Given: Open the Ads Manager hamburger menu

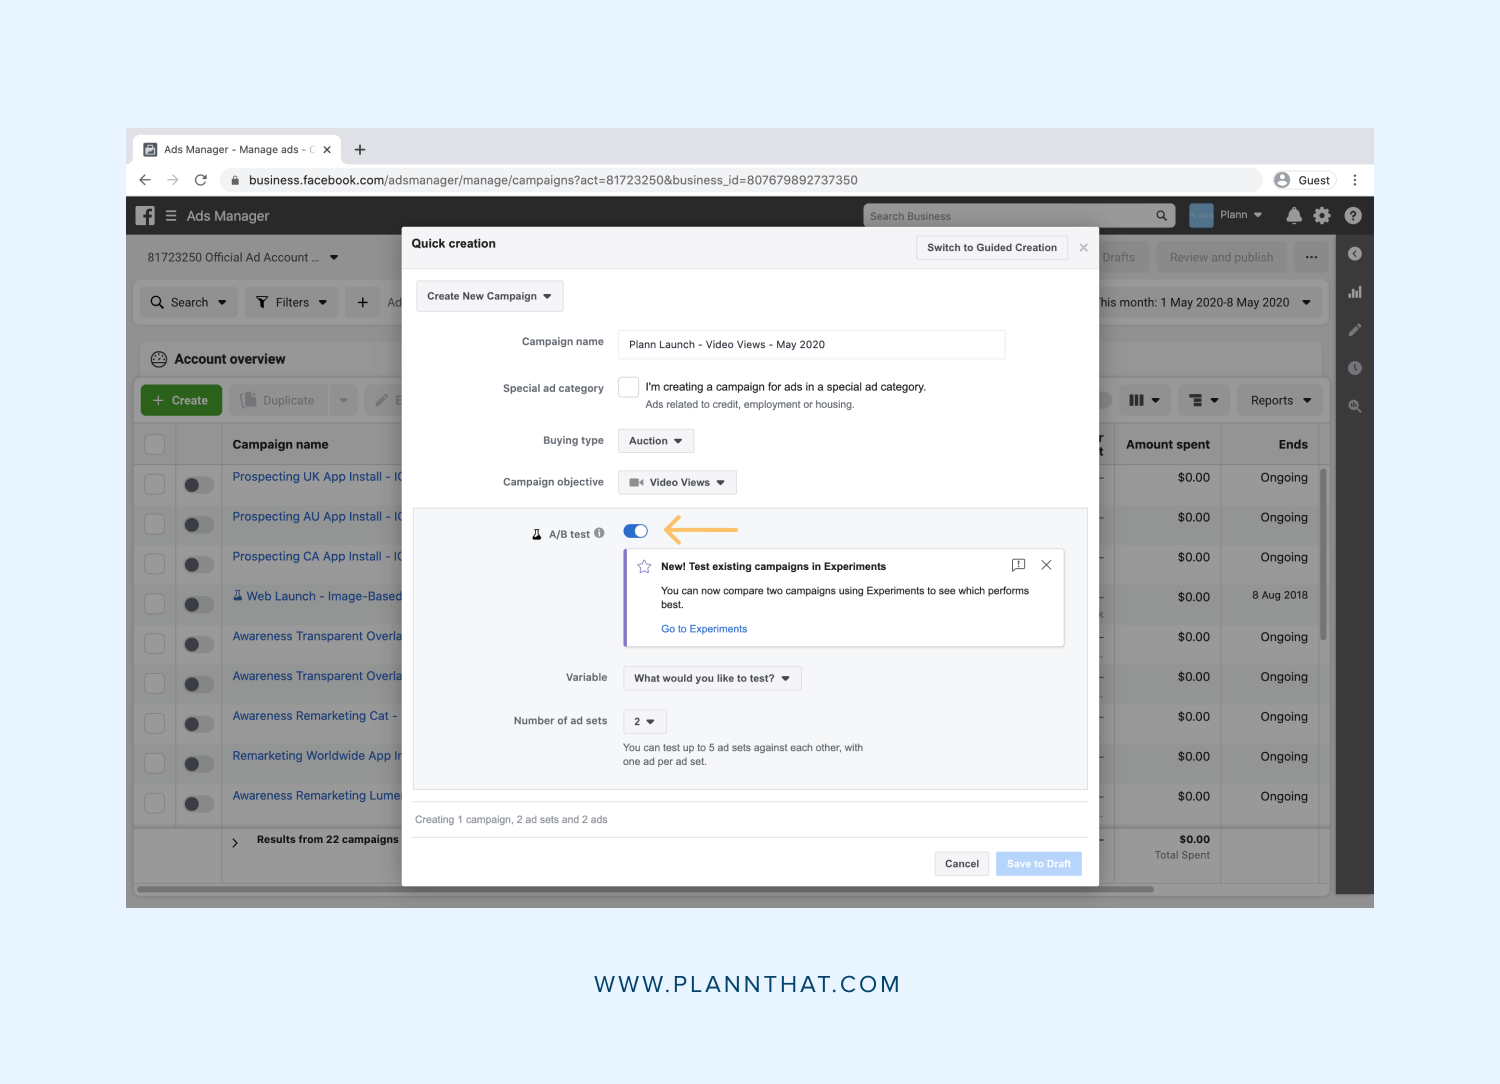Looking at the screenshot, I should point(171,216).
